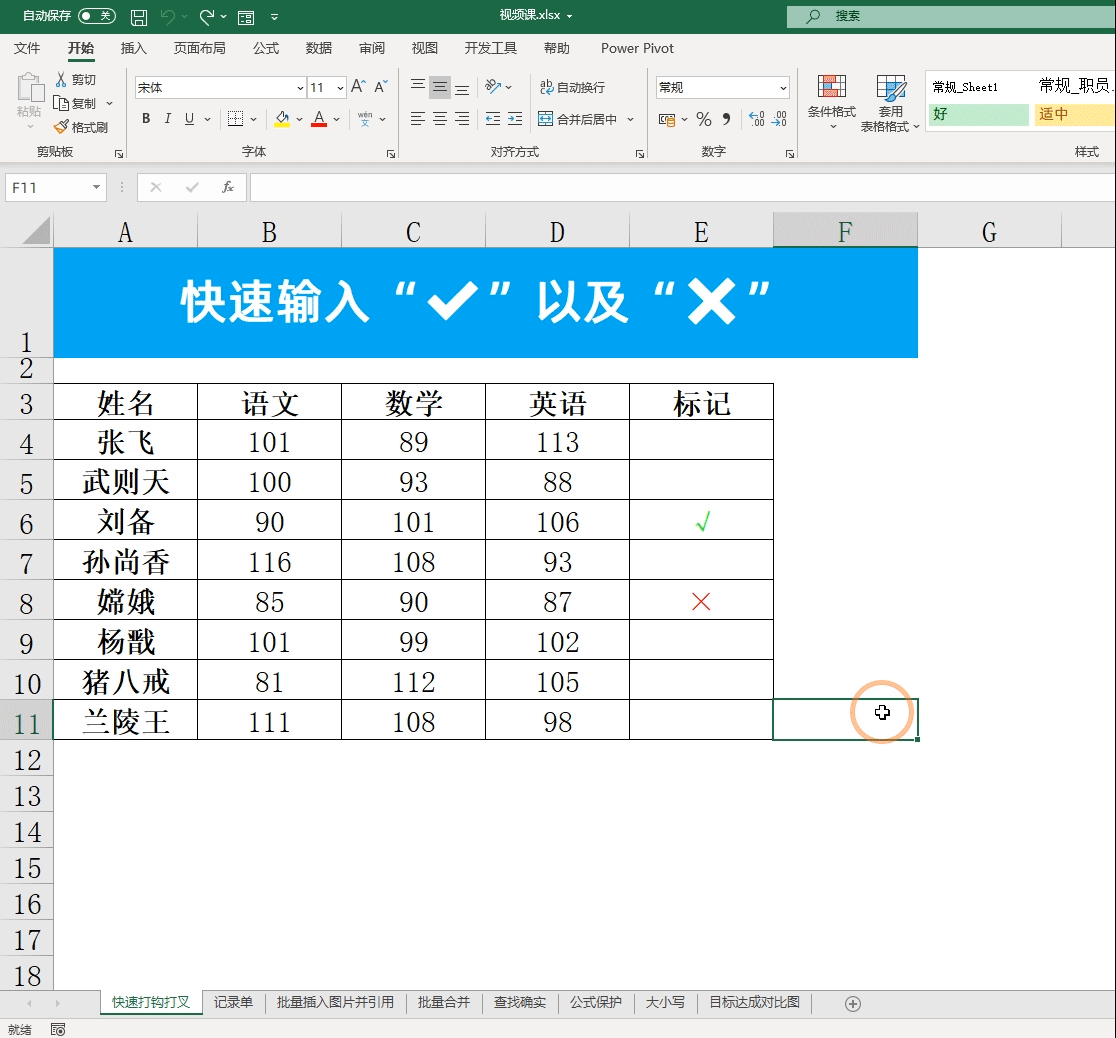Click Format as Table (套用表格格式)
The height and width of the screenshot is (1038, 1116).
point(889,104)
